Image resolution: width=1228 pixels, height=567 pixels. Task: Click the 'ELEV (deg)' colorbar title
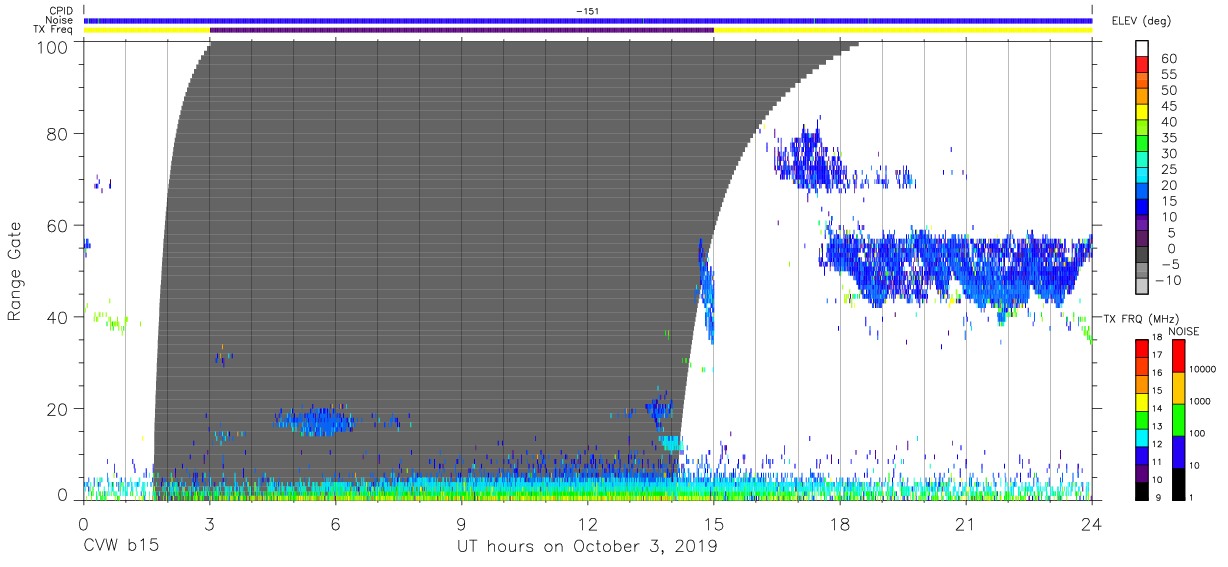pos(1141,21)
